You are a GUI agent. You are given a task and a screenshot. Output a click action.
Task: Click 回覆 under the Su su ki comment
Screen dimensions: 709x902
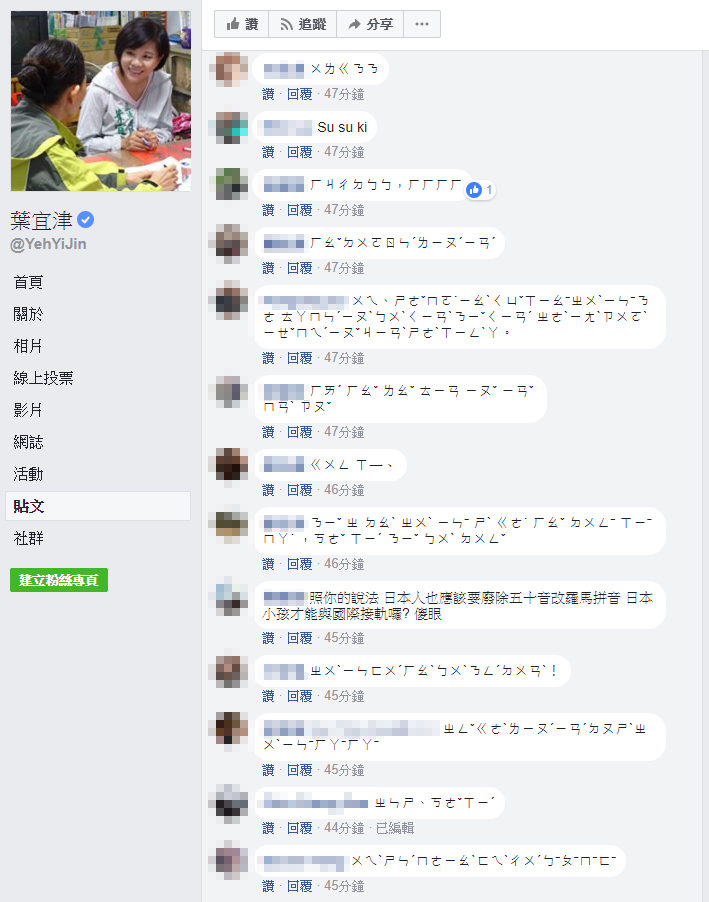click(x=299, y=152)
